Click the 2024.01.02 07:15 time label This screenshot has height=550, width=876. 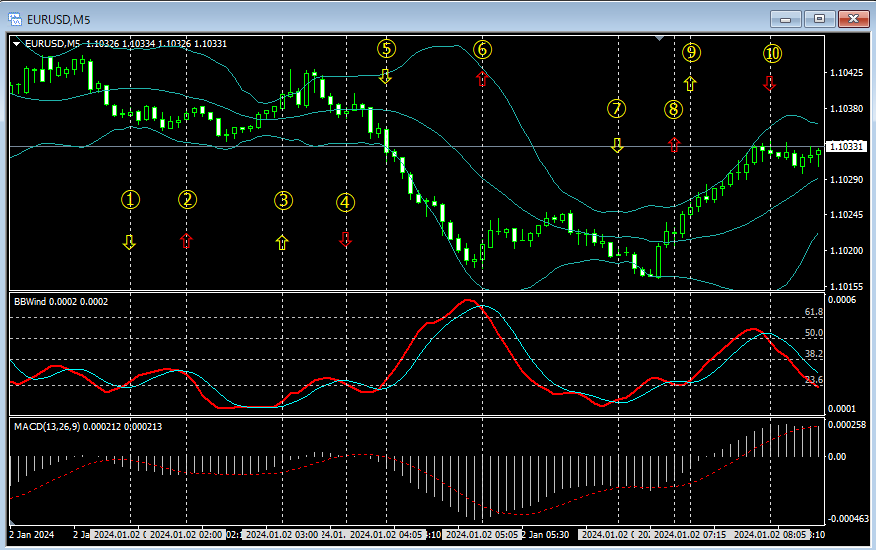pyautogui.click(x=690, y=534)
